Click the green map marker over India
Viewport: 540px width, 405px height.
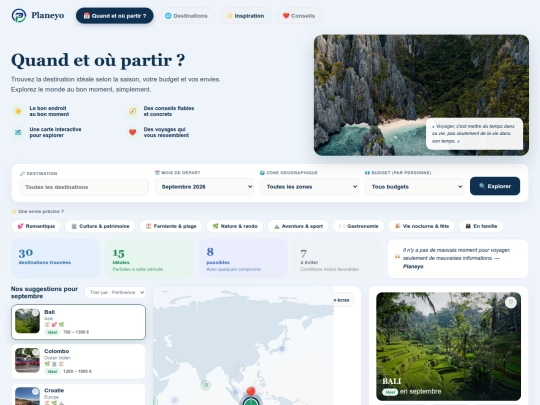206,385
